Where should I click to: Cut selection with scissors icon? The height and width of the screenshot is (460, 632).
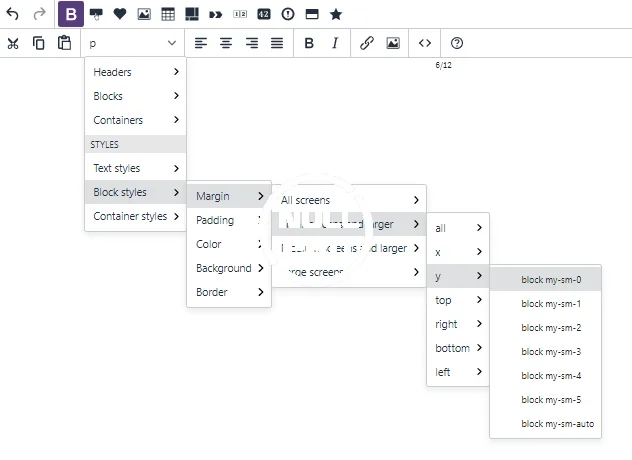point(13,43)
